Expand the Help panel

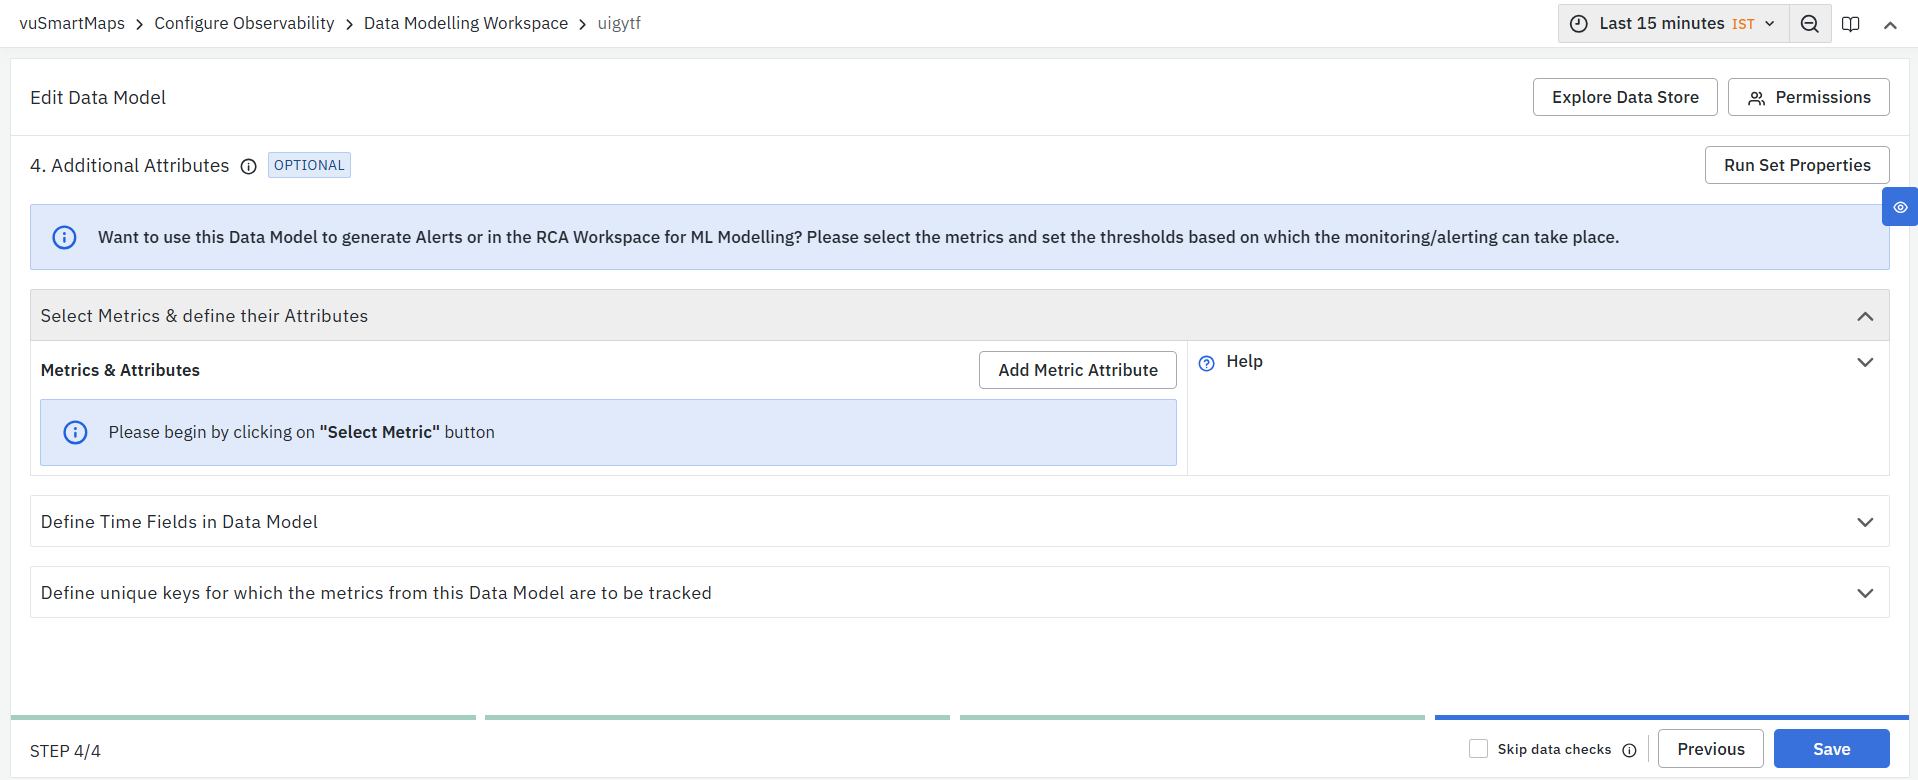1864,362
